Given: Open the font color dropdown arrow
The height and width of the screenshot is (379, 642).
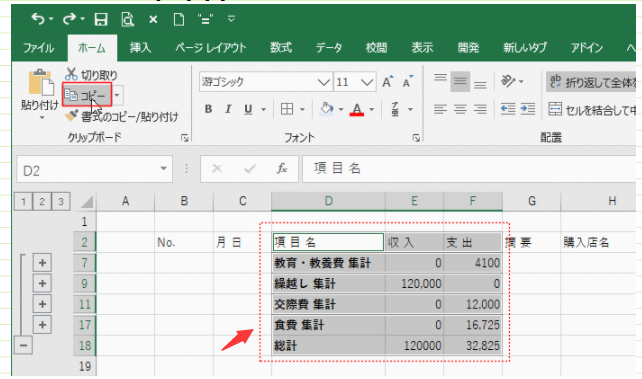Looking at the screenshot, I should [372, 109].
